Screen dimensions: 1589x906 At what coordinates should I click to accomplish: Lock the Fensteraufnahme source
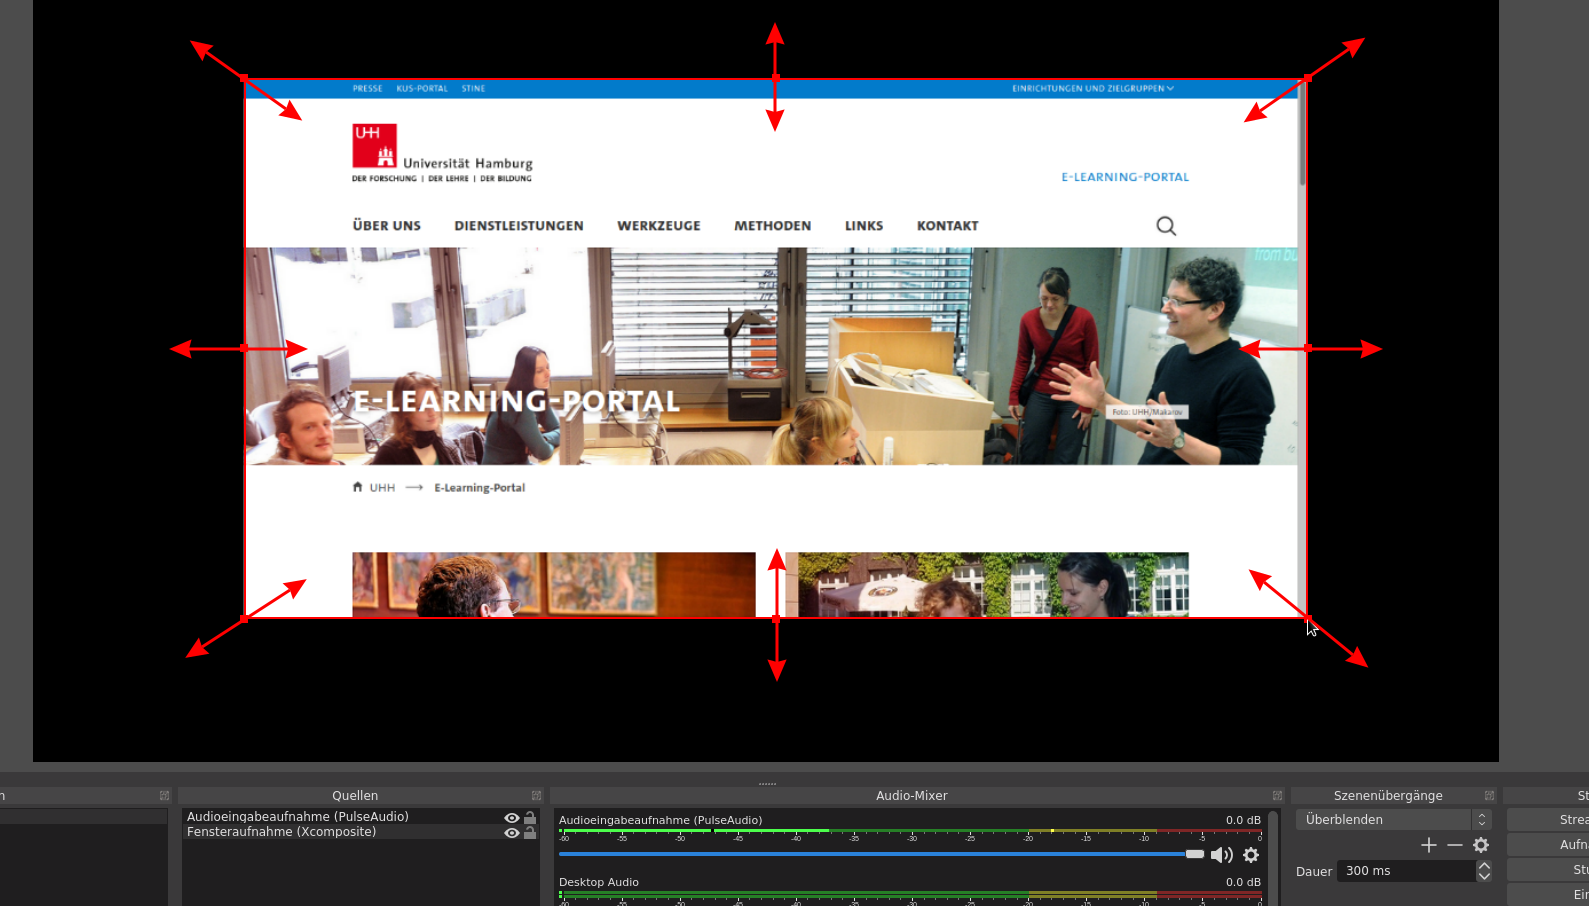[530, 833]
